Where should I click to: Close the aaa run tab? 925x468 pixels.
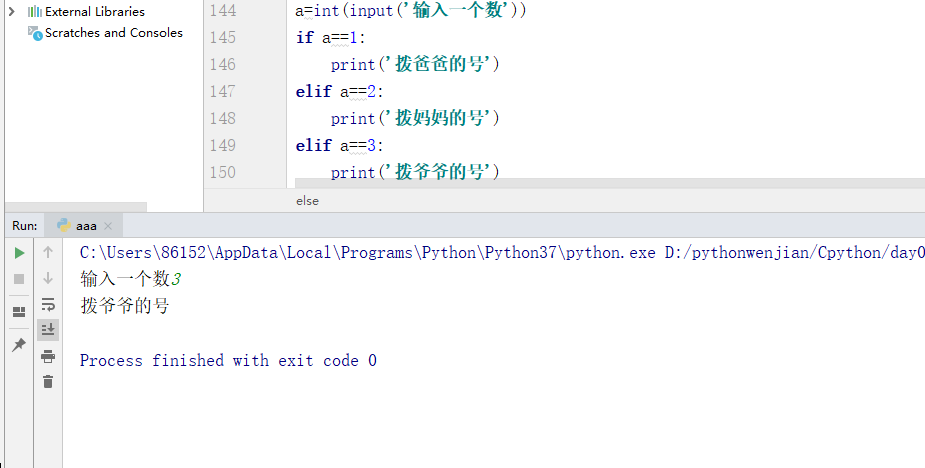(x=107, y=226)
